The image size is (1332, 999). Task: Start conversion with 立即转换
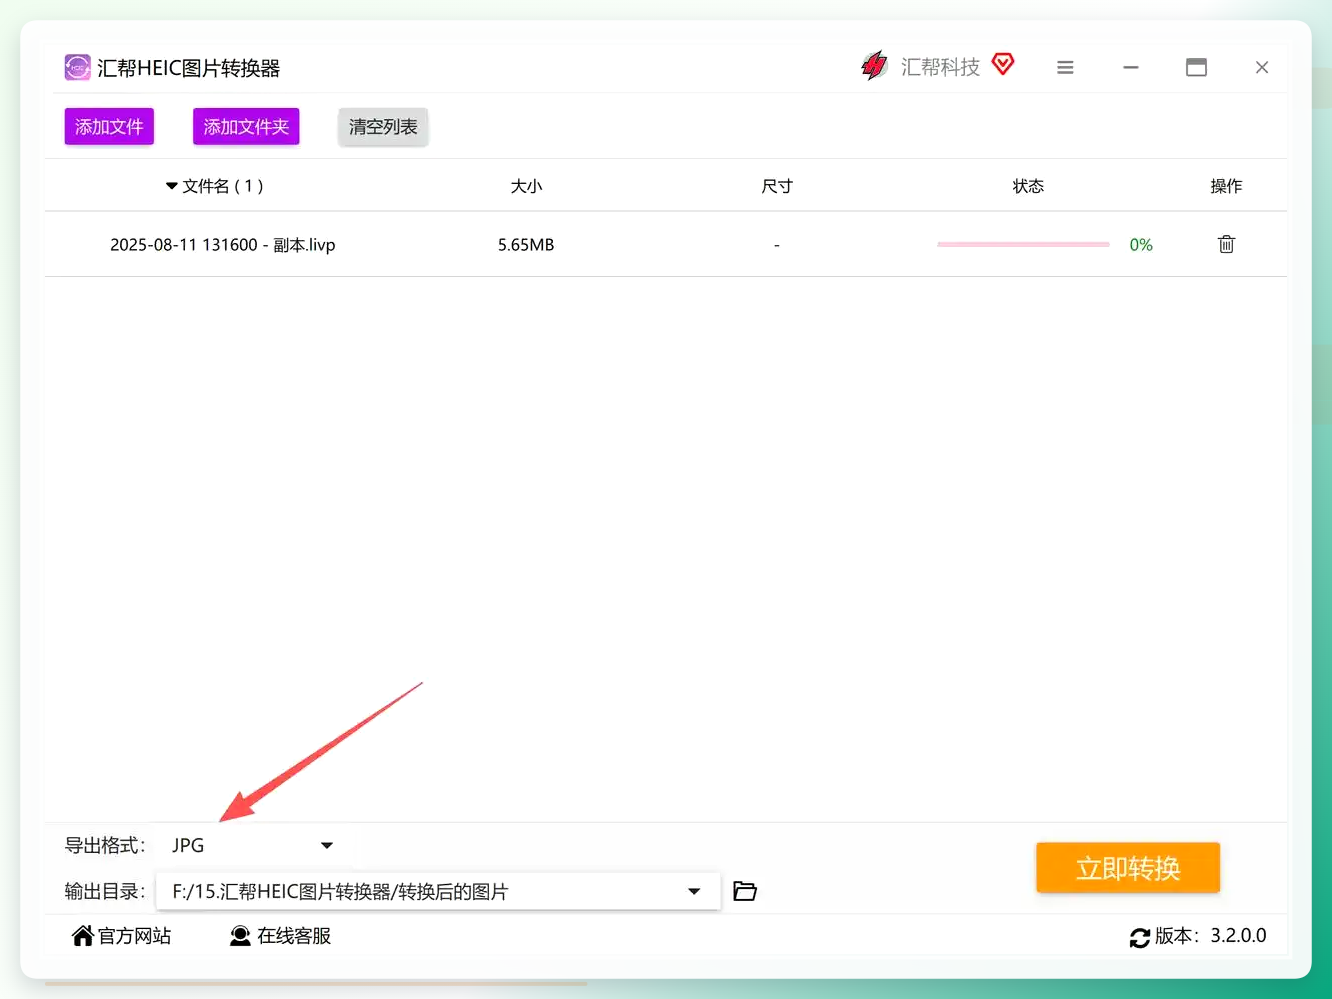pyautogui.click(x=1128, y=867)
